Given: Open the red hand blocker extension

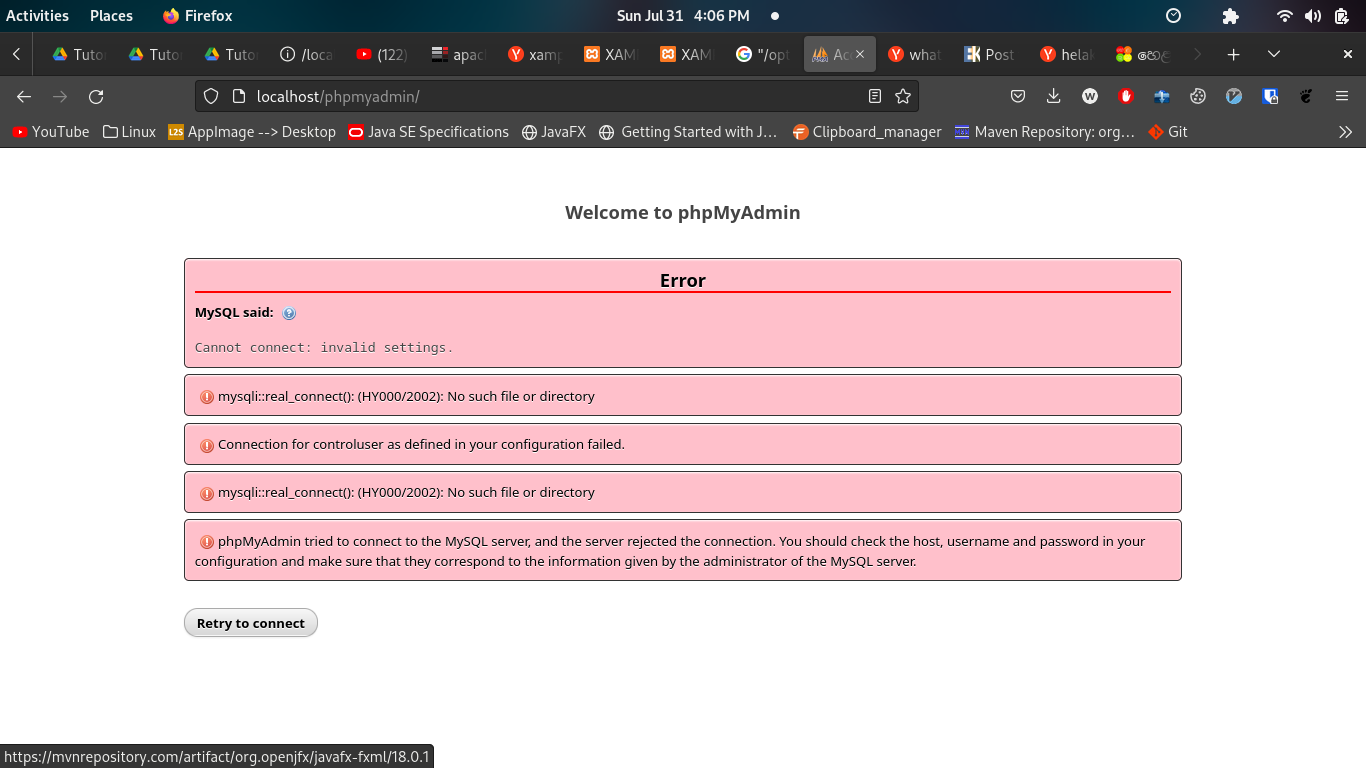Looking at the screenshot, I should pos(1126,96).
